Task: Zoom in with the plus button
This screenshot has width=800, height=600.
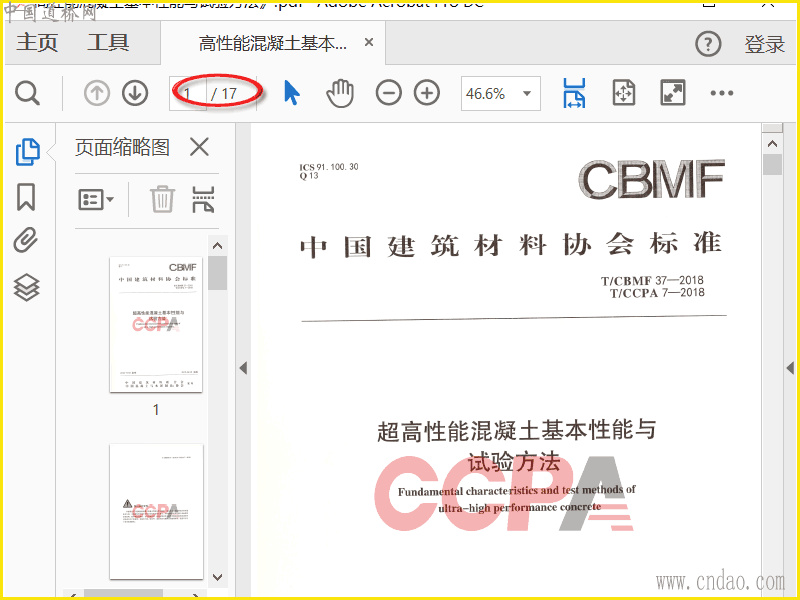Action: (427, 93)
